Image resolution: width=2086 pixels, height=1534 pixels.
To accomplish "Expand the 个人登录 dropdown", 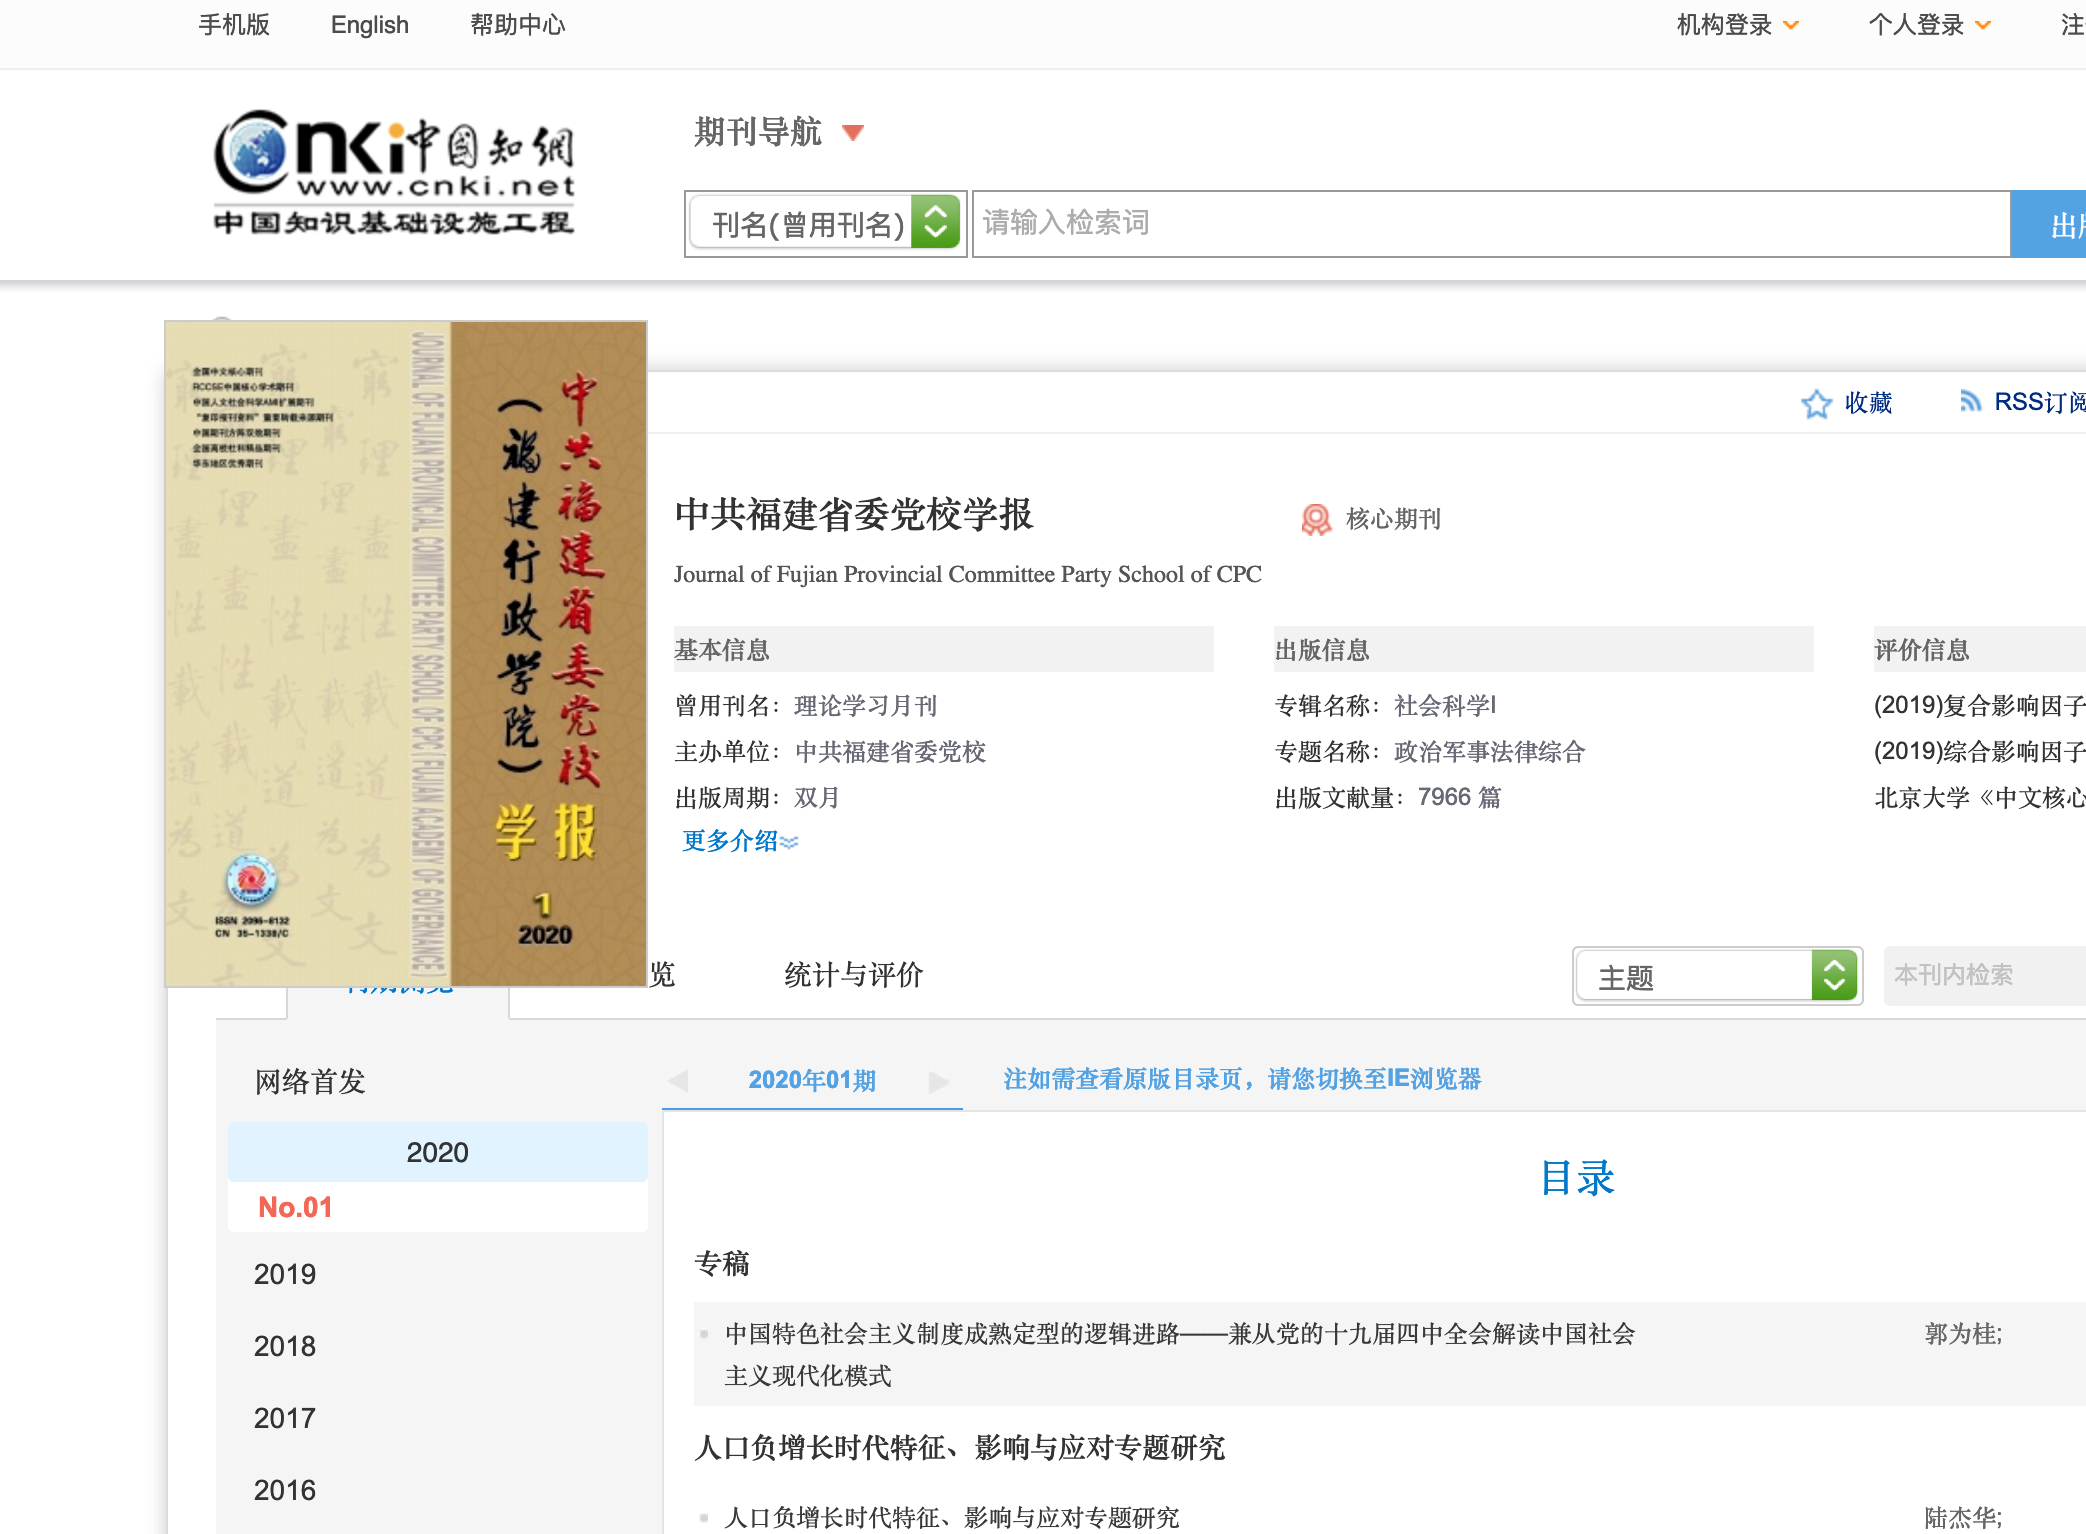I will 1930,25.
